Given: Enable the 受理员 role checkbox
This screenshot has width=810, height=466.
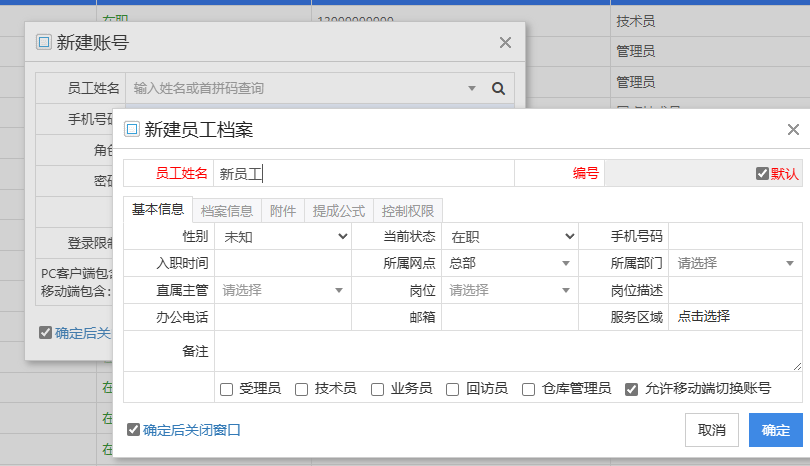Looking at the screenshot, I should pyautogui.click(x=226, y=389).
